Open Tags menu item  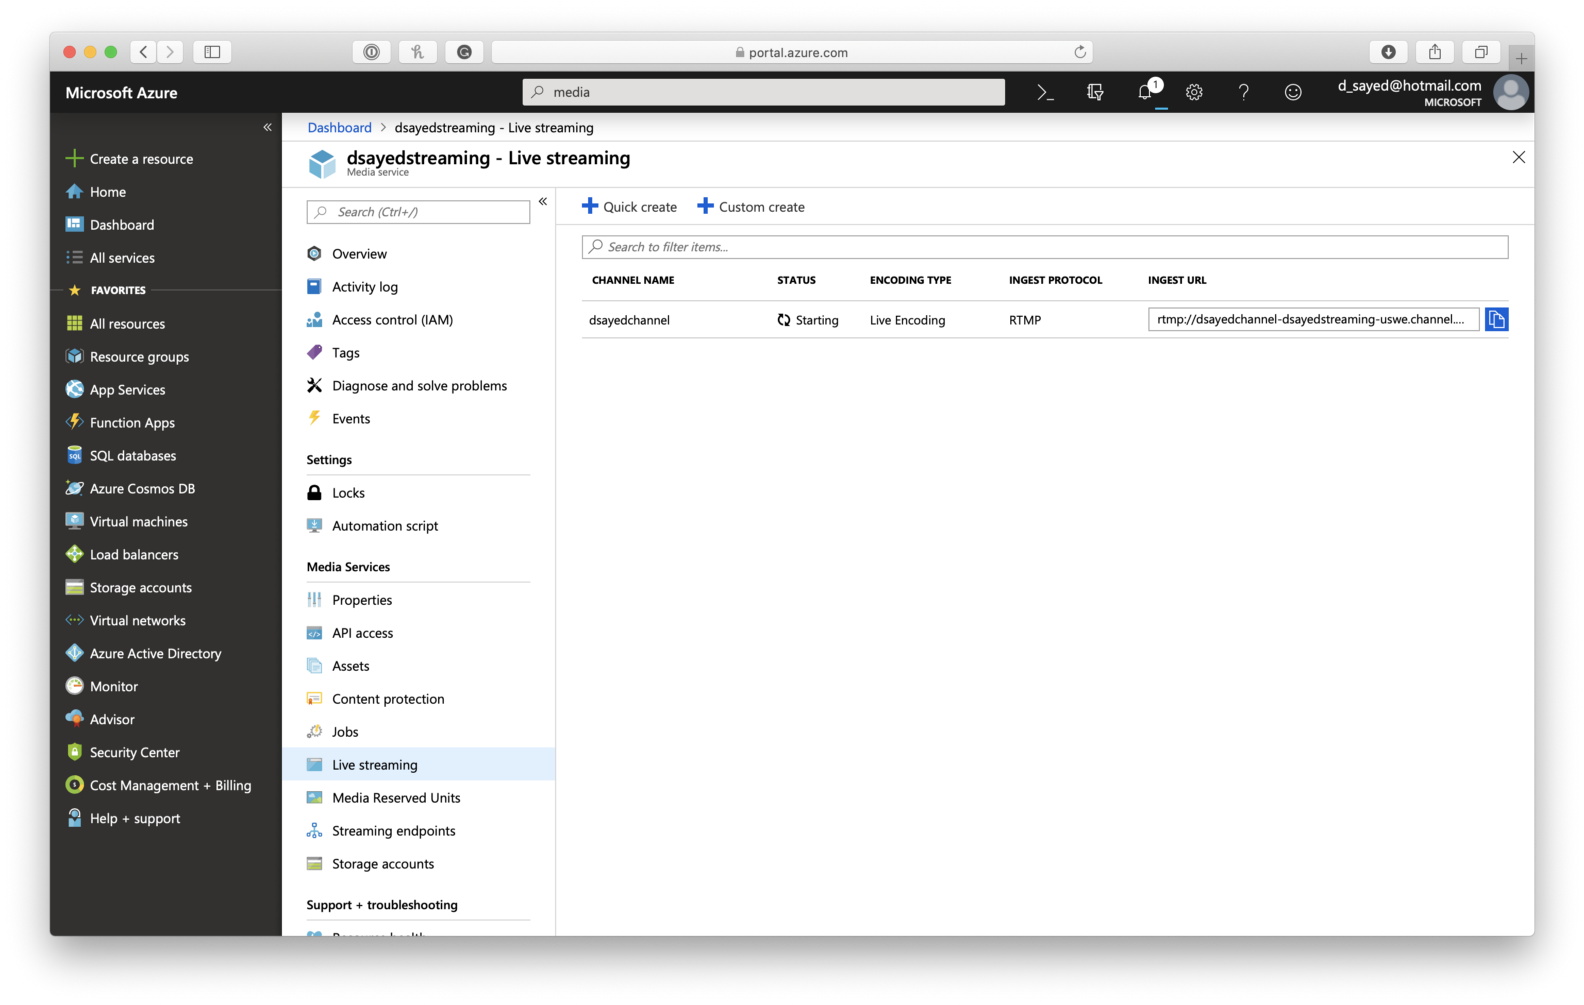[x=333, y=353]
